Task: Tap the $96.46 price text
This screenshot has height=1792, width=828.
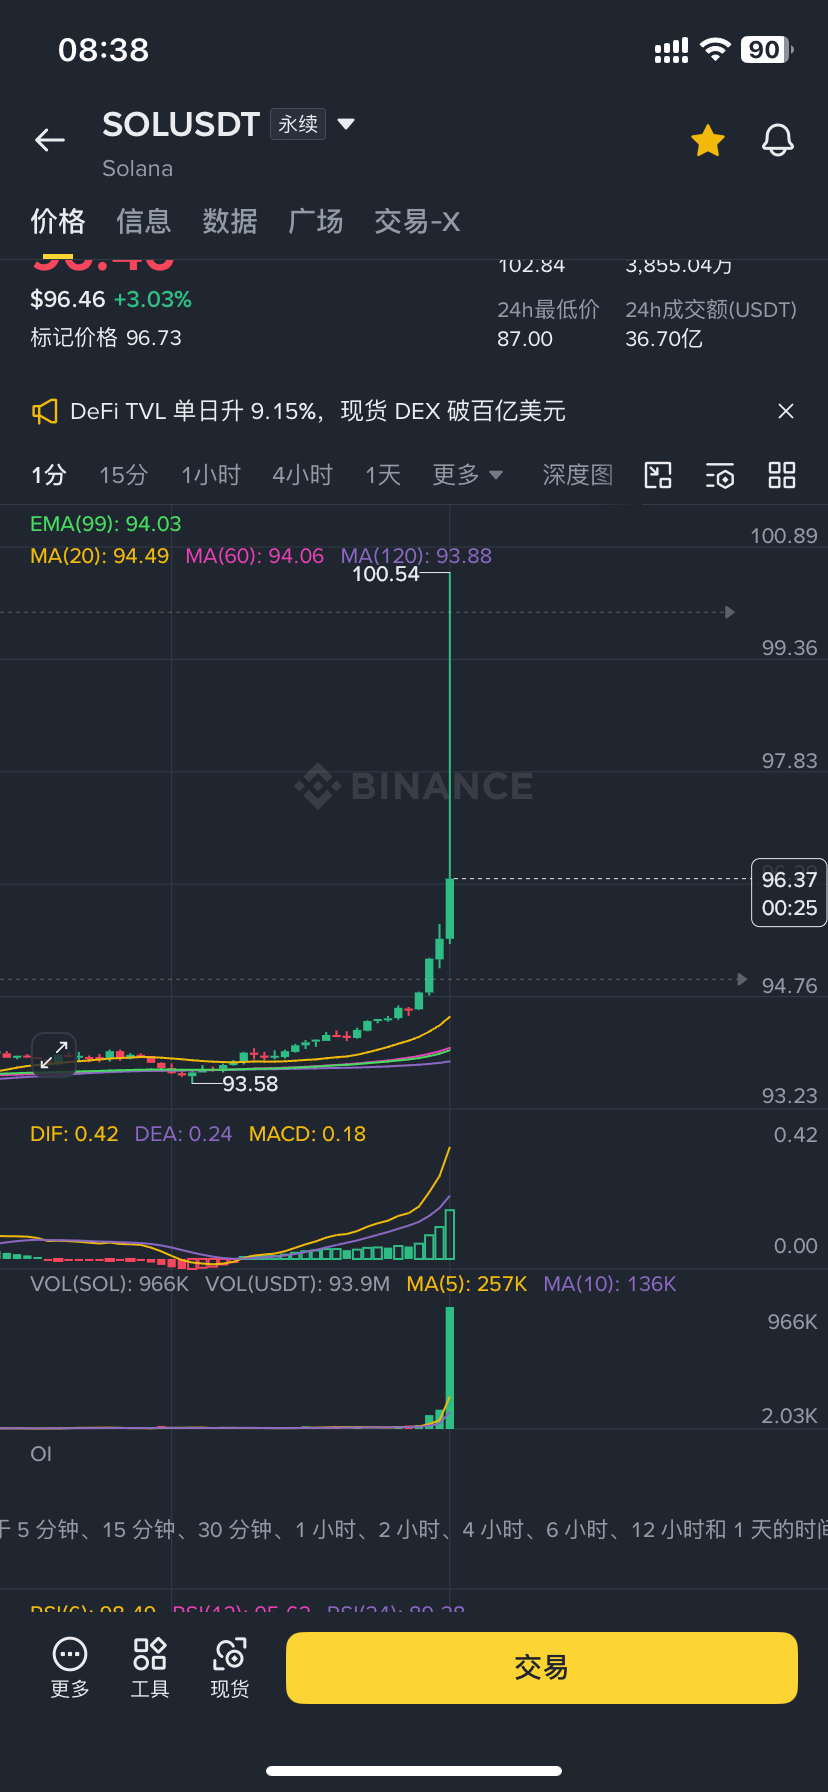Action: pos(67,299)
